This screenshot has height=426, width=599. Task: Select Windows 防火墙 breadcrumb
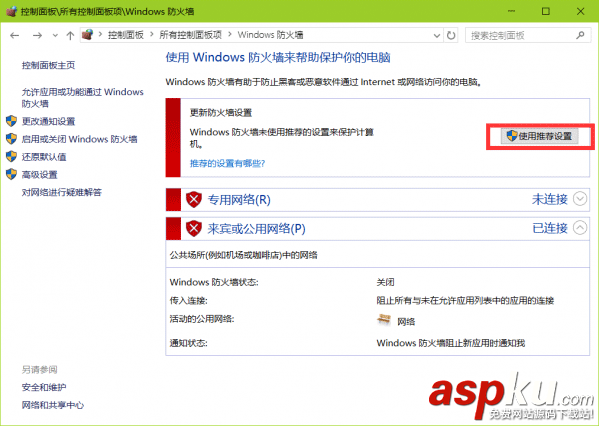[270, 35]
